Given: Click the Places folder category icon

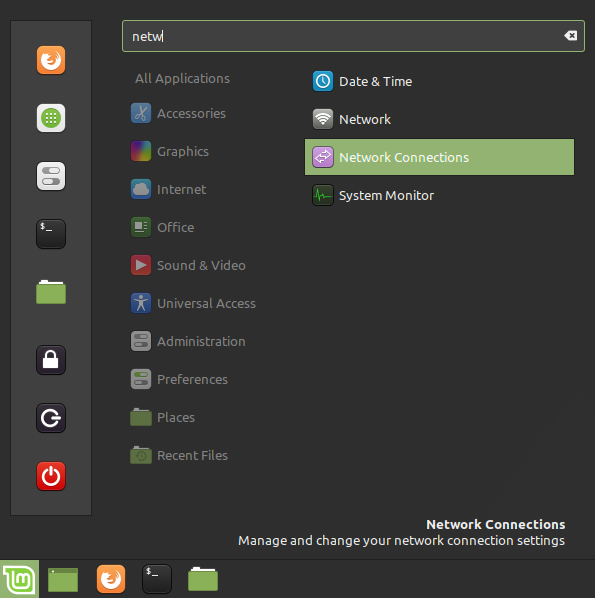Looking at the screenshot, I should pos(141,417).
